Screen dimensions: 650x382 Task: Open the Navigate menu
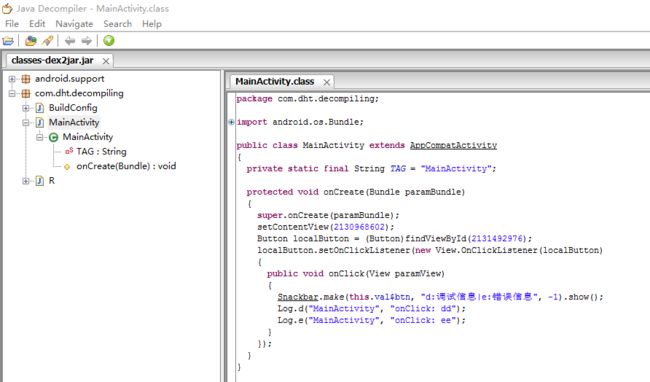tap(74, 24)
